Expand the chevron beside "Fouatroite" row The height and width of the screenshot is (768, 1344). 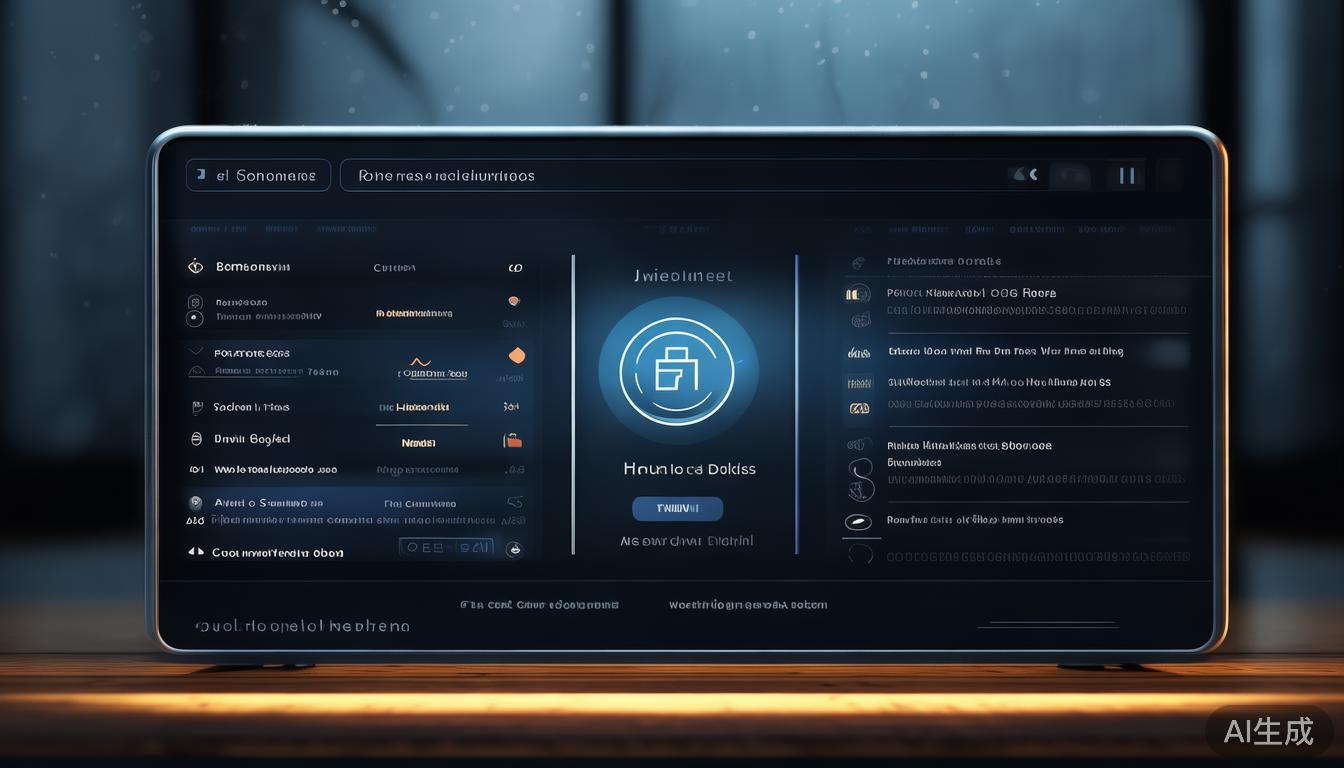[x=195, y=352]
